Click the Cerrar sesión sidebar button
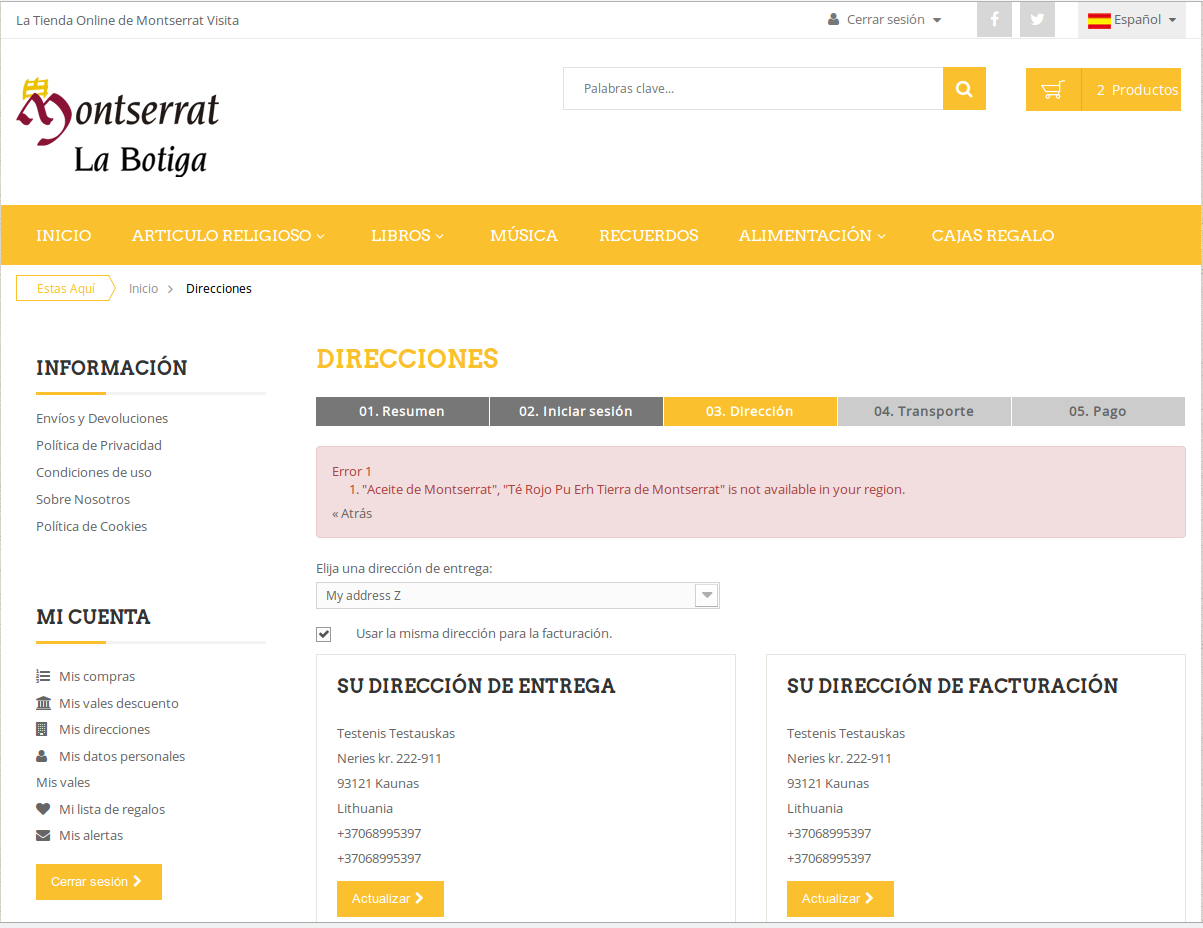The width and height of the screenshot is (1203, 928). pyautogui.click(x=99, y=882)
